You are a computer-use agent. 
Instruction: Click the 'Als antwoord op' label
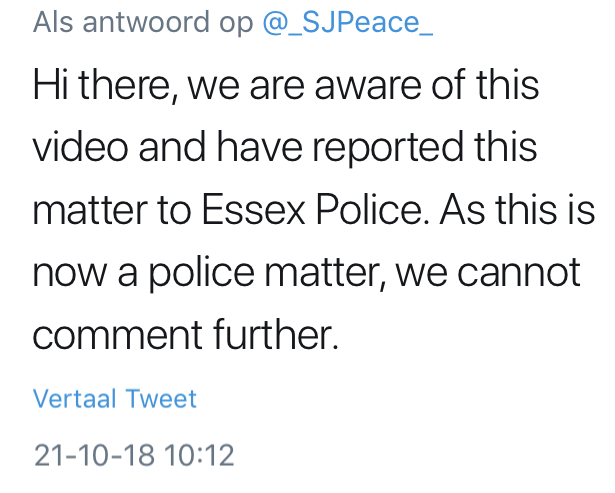143,22
